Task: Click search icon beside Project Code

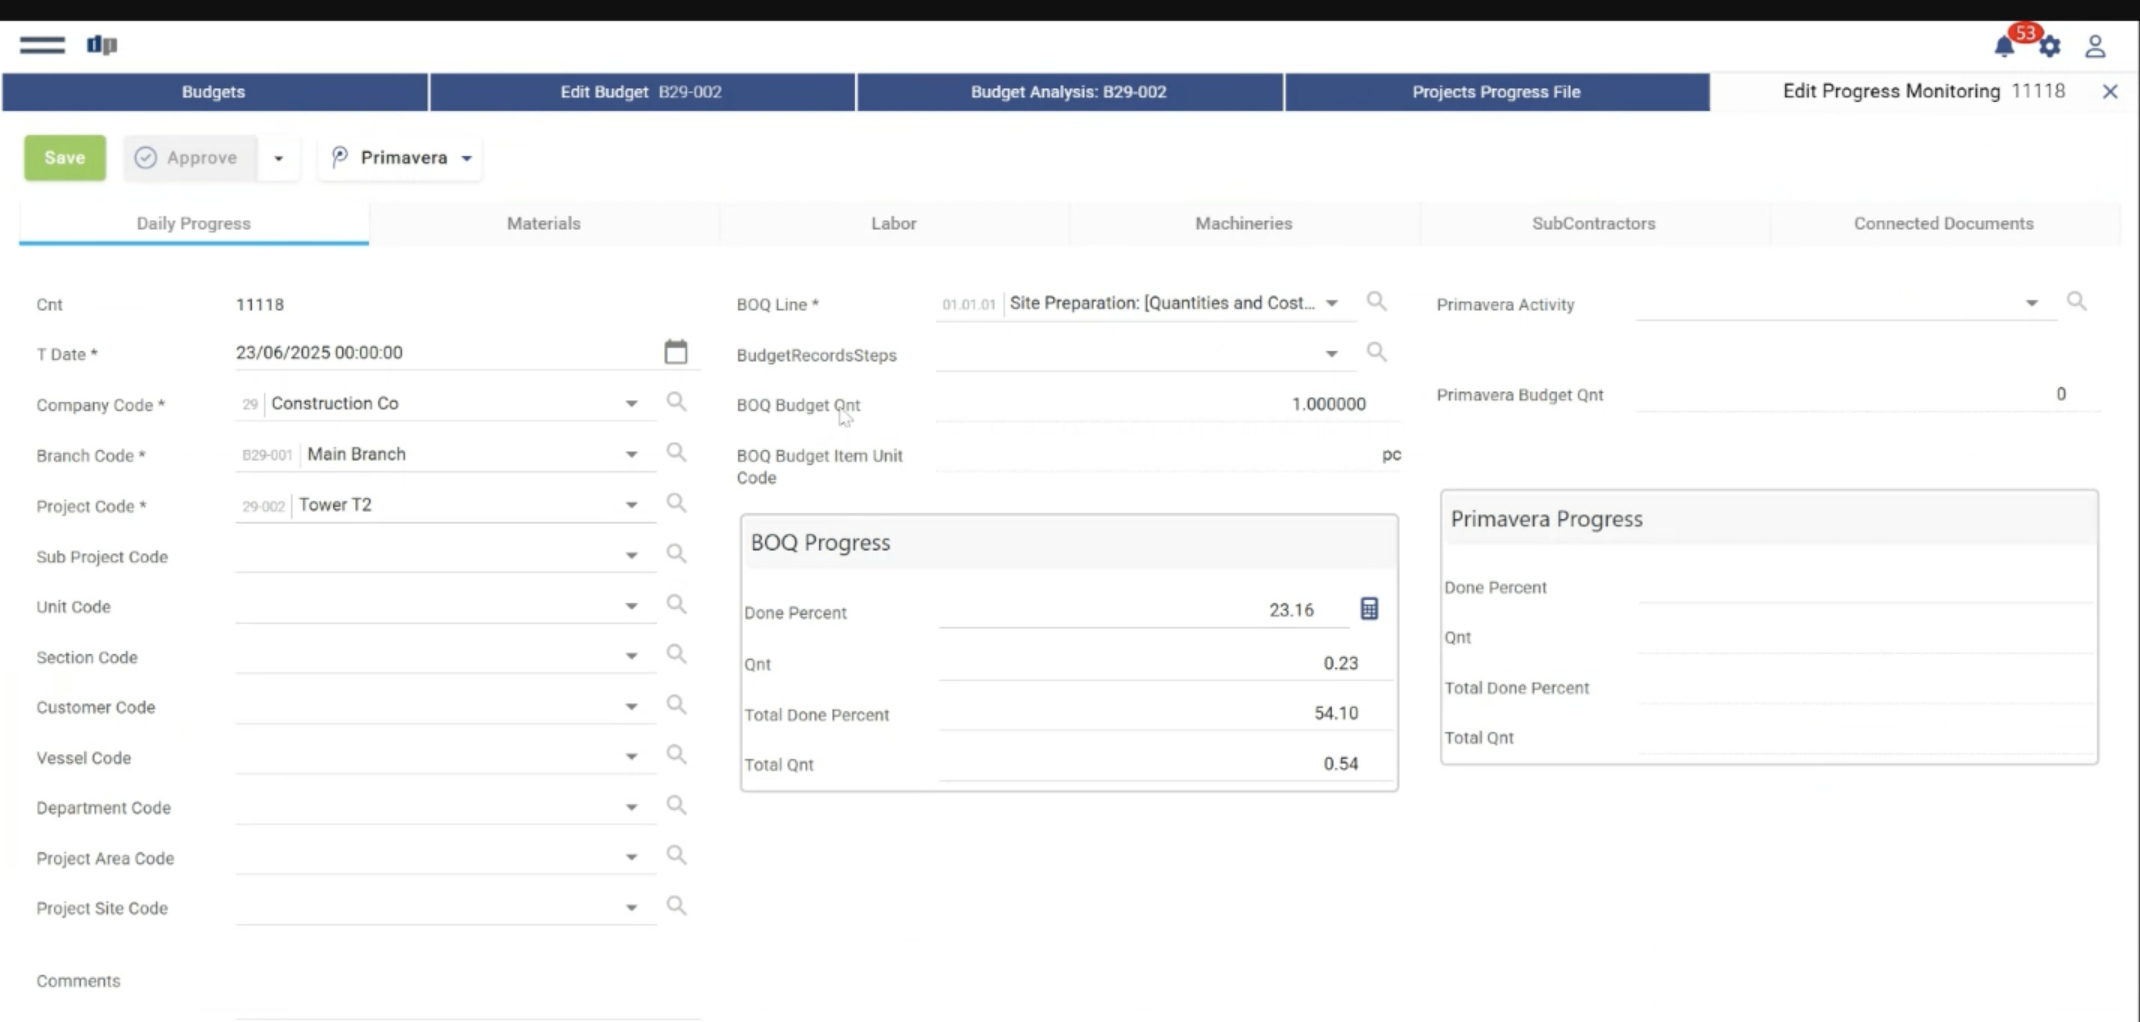Action: [x=677, y=503]
